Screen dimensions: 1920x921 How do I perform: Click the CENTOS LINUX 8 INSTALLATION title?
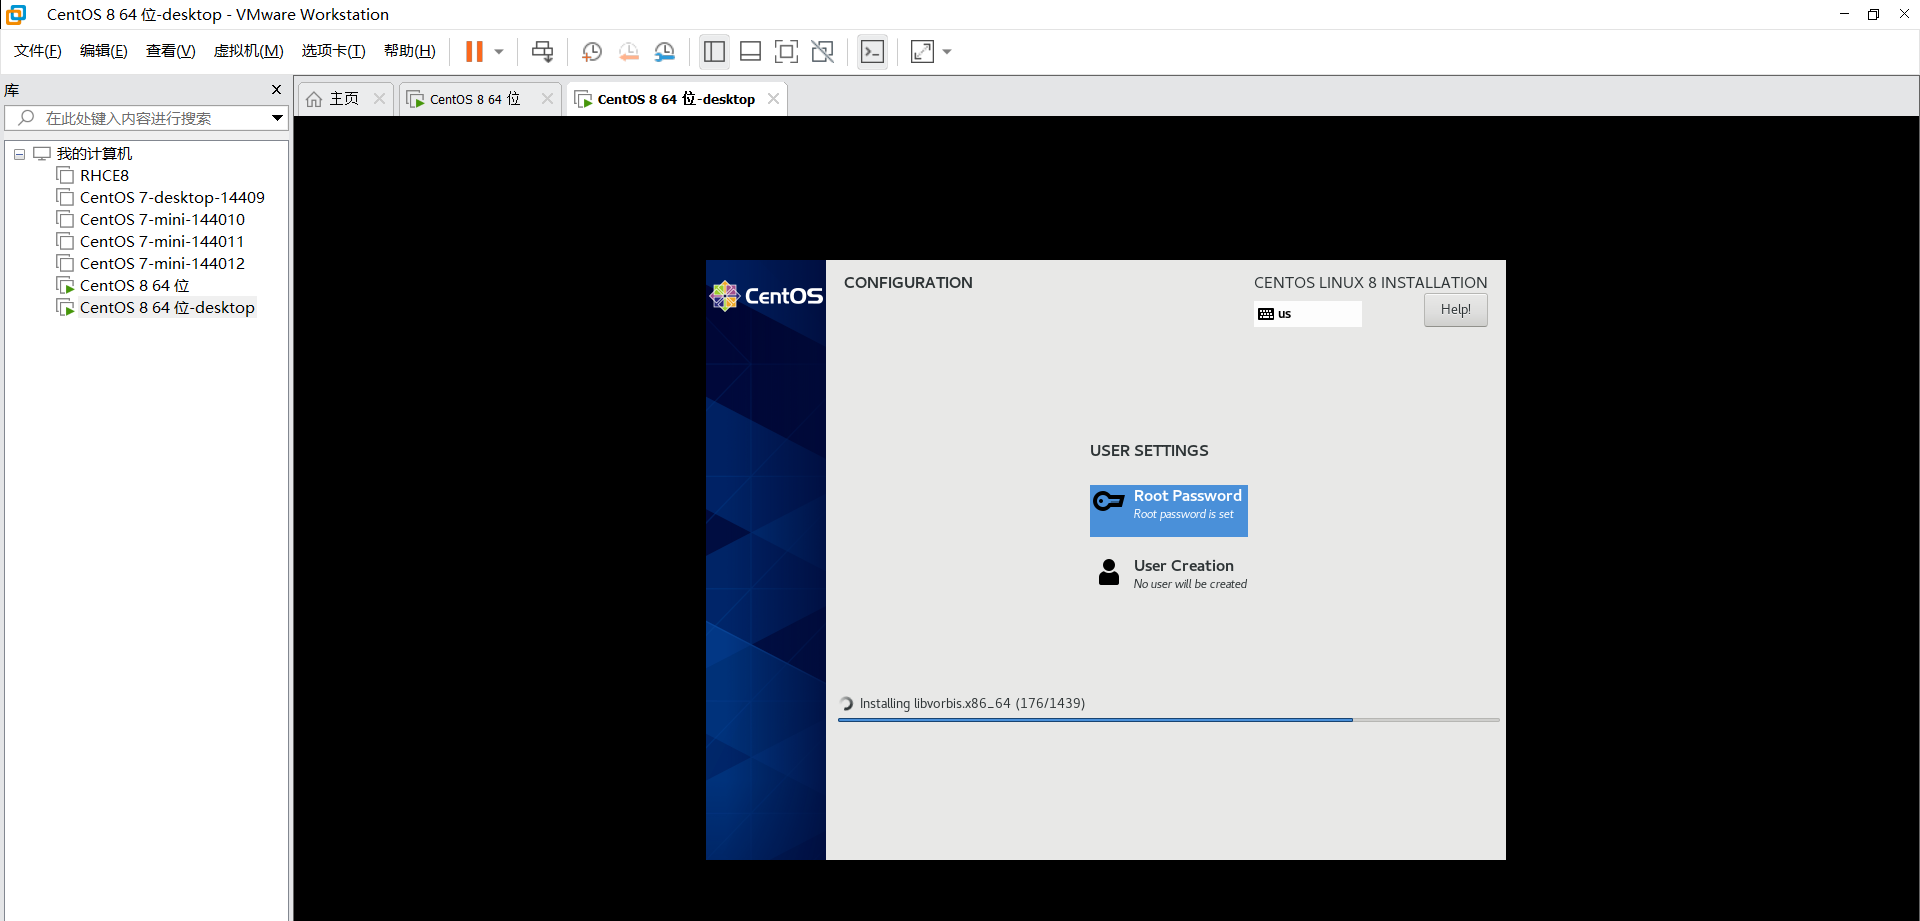pos(1370,283)
